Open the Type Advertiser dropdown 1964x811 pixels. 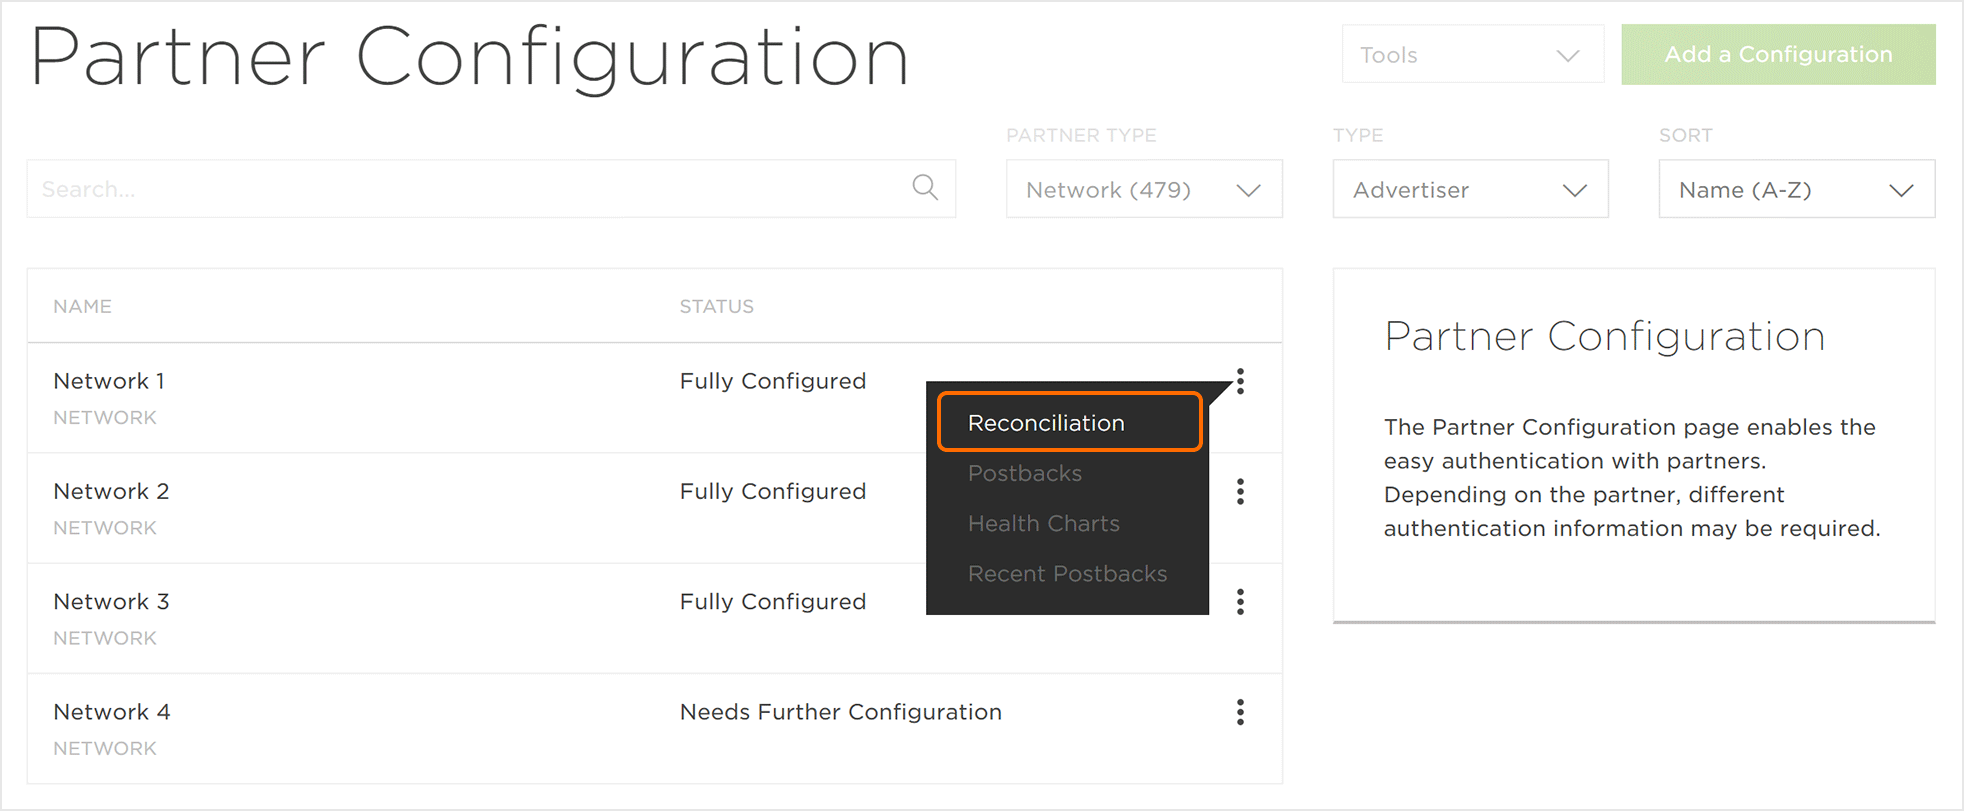click(1470, 189)
